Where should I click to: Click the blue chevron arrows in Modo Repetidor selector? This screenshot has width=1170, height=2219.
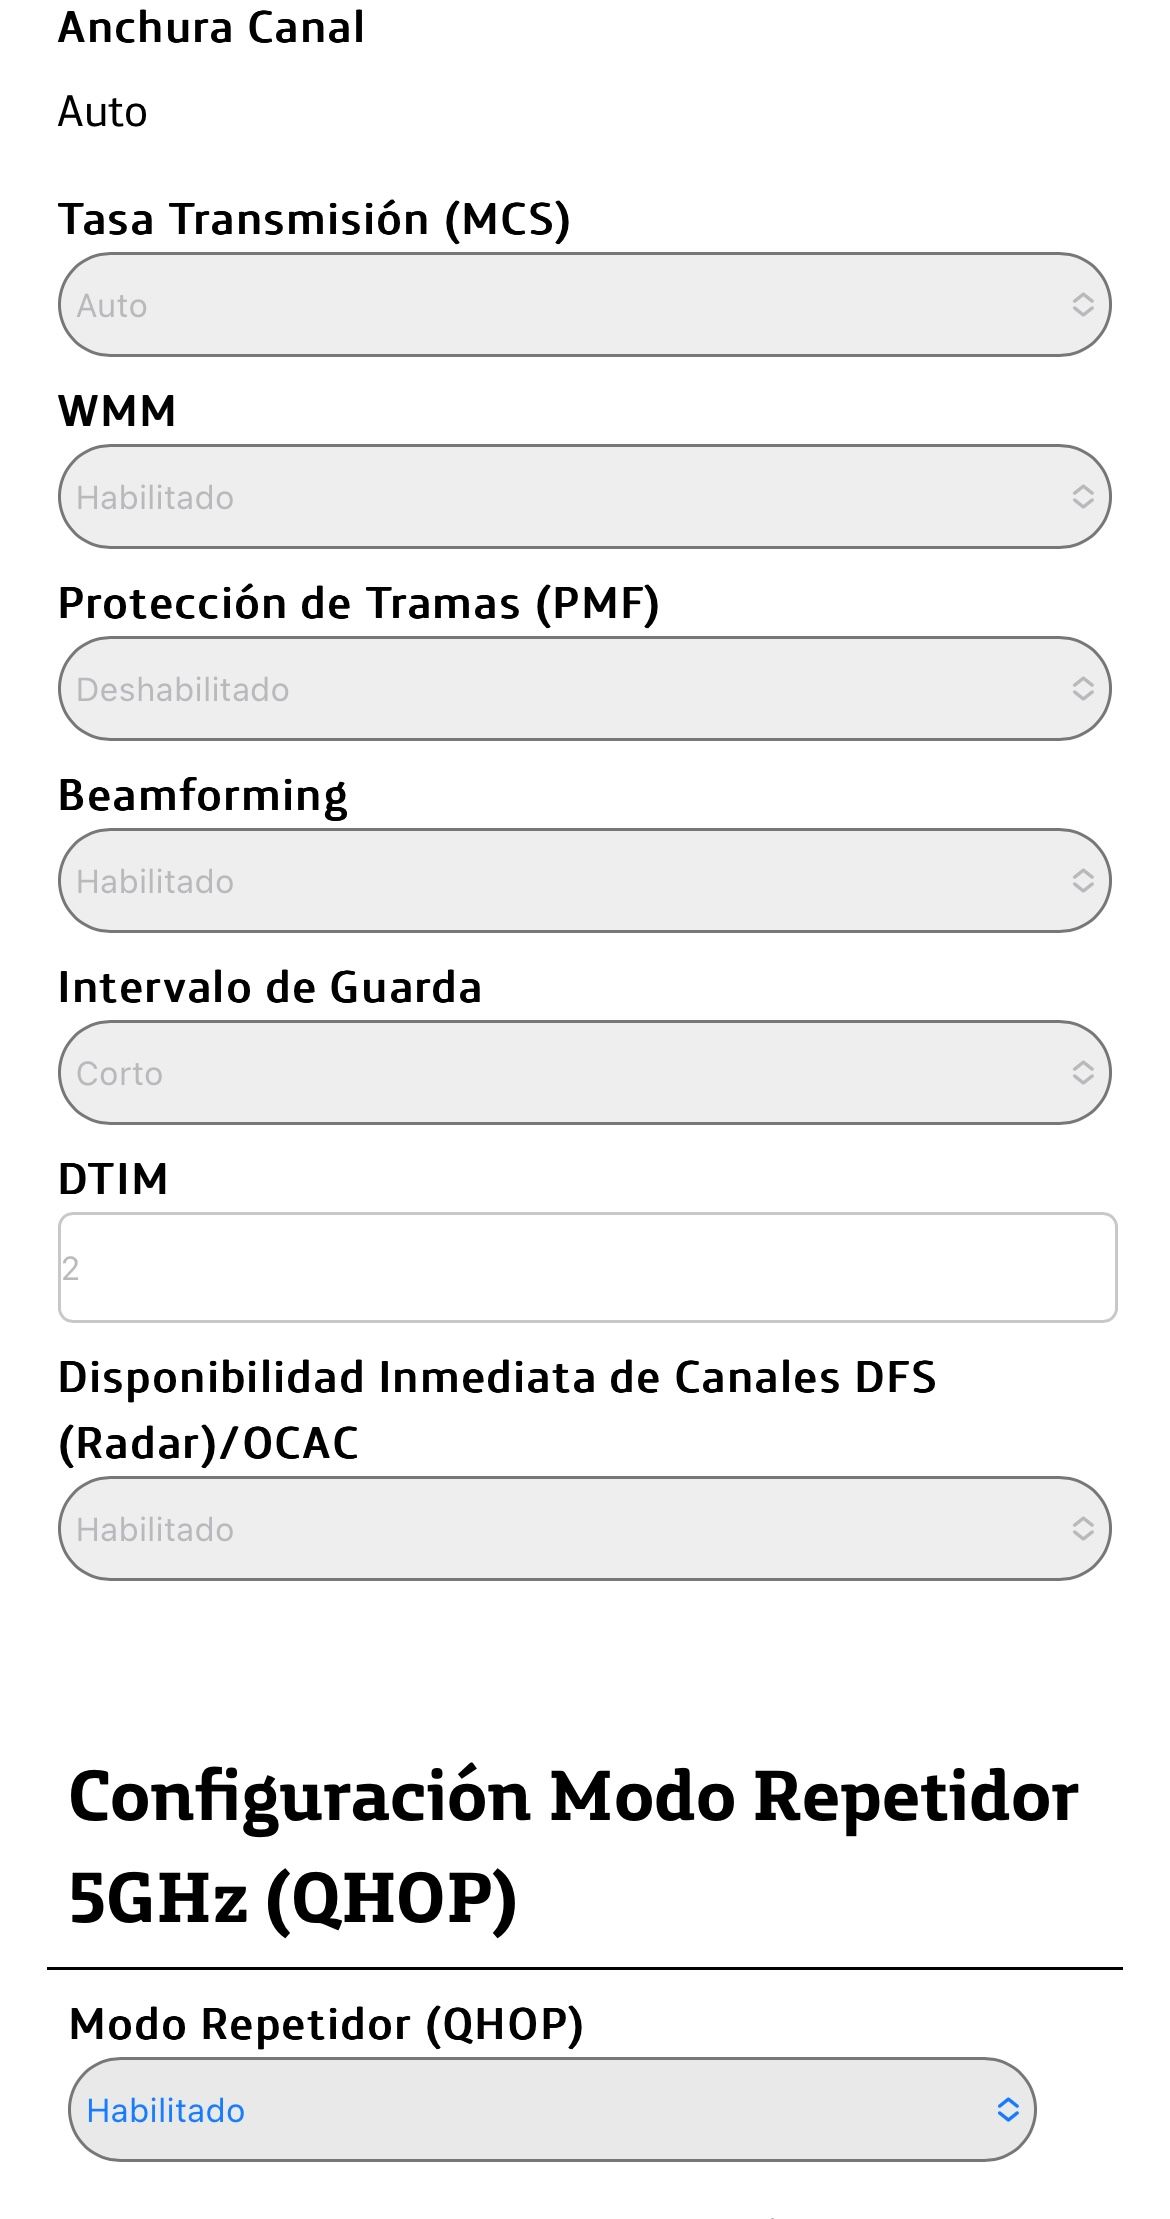pos(1008,2110)
